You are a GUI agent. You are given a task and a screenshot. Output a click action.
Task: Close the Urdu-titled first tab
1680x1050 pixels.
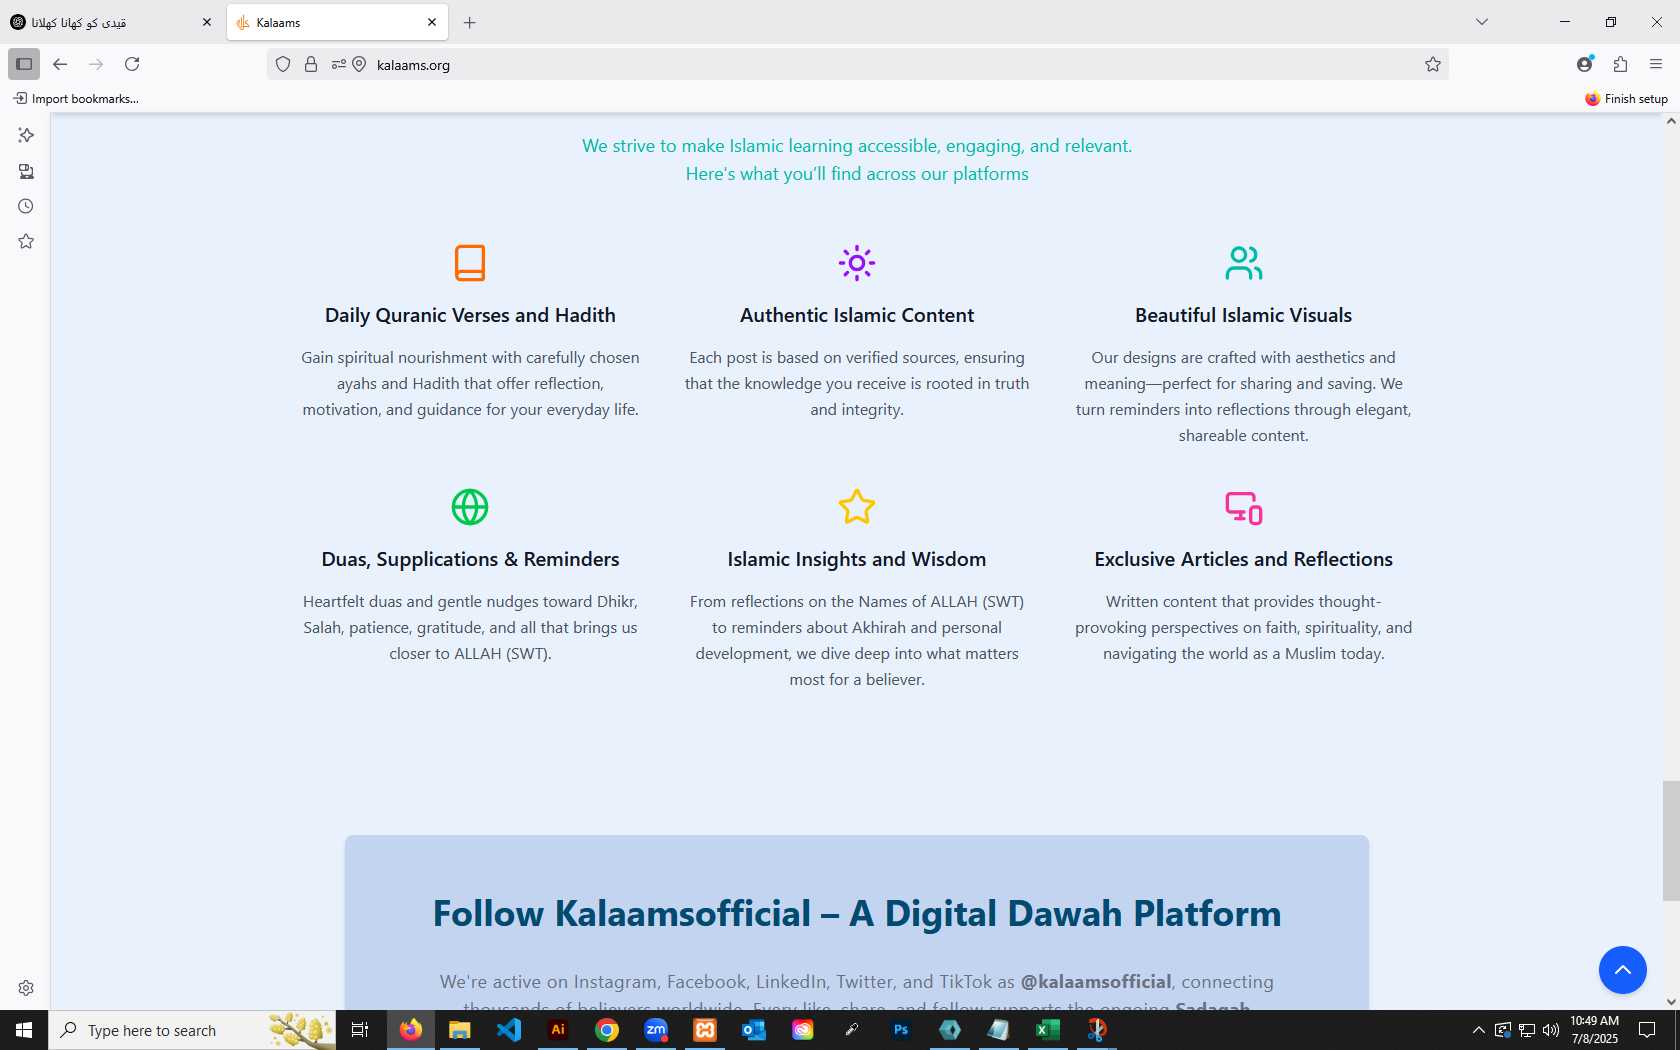click(x=207, y=22)
